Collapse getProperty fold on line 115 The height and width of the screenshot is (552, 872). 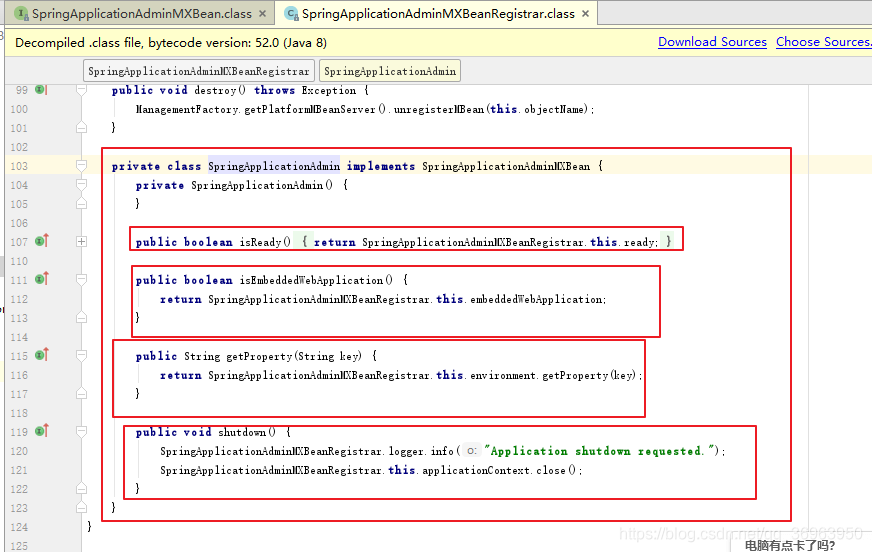coord(81,355)
